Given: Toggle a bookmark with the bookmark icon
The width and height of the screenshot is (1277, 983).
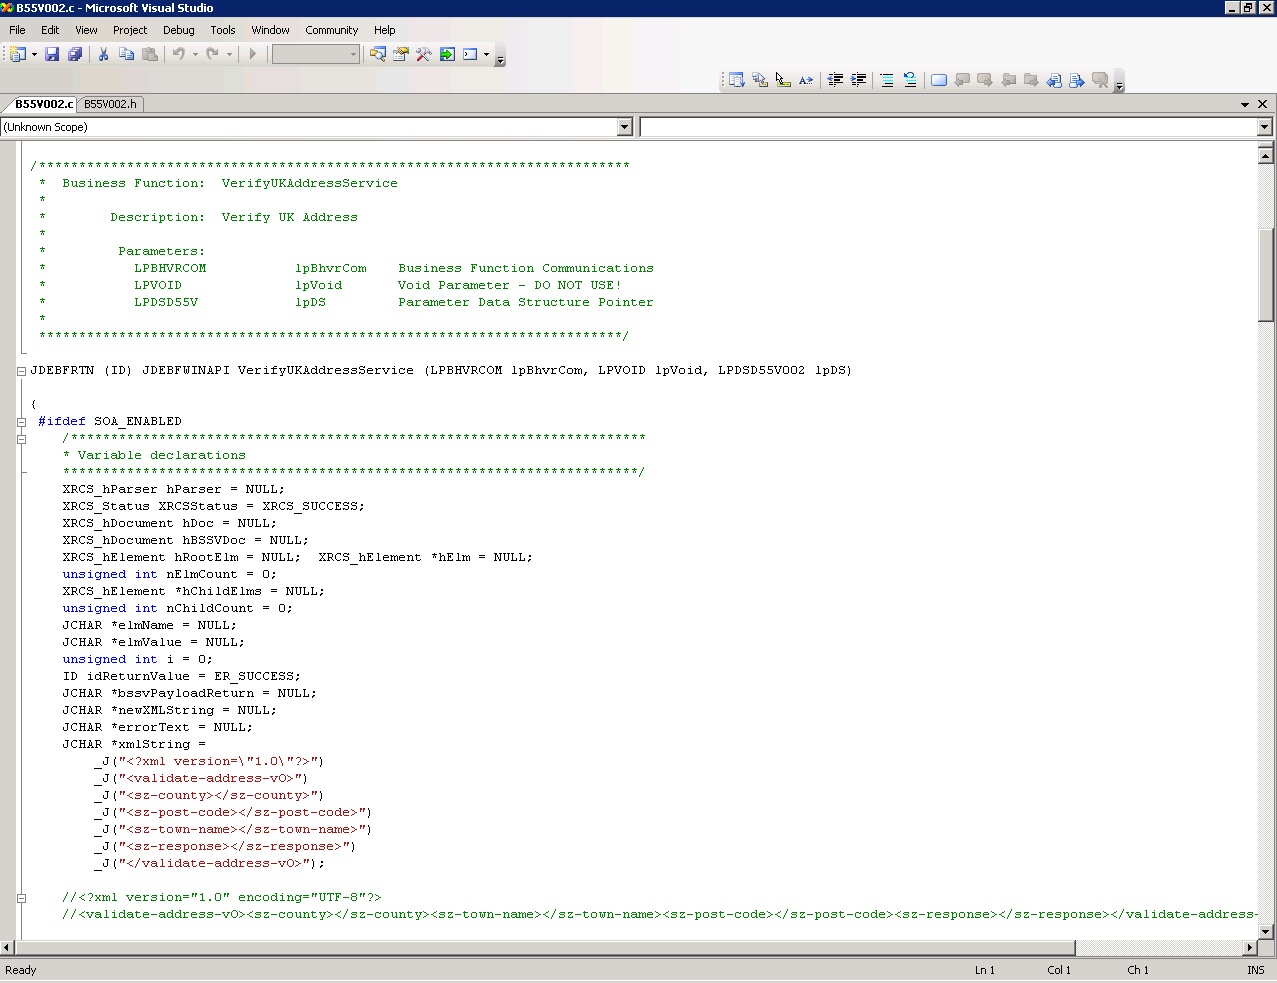Looking at the screenshot, I should click(938, 80).
